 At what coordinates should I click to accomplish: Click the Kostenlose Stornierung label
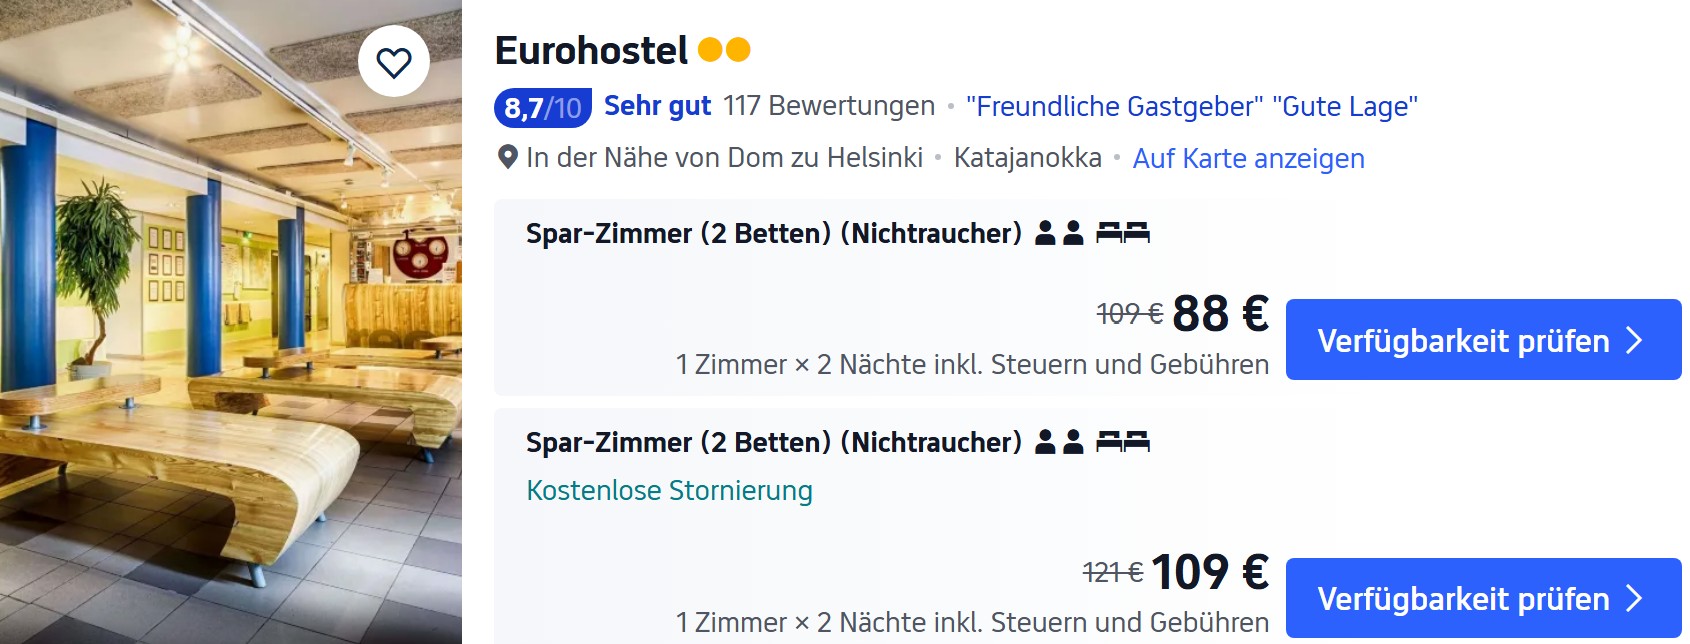point(669,491)
